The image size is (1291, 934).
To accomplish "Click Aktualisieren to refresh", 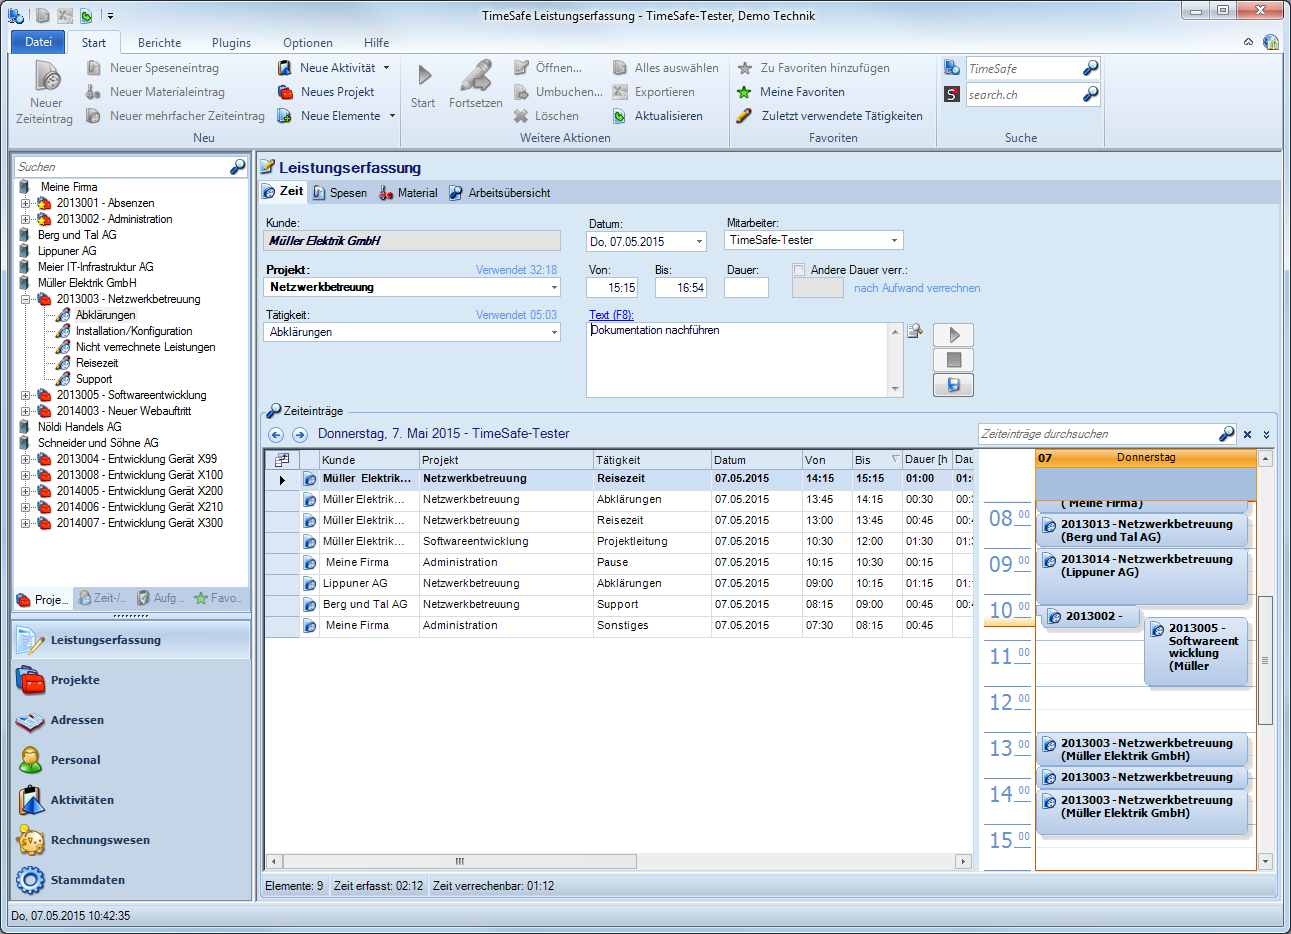I will coord(658,116).
